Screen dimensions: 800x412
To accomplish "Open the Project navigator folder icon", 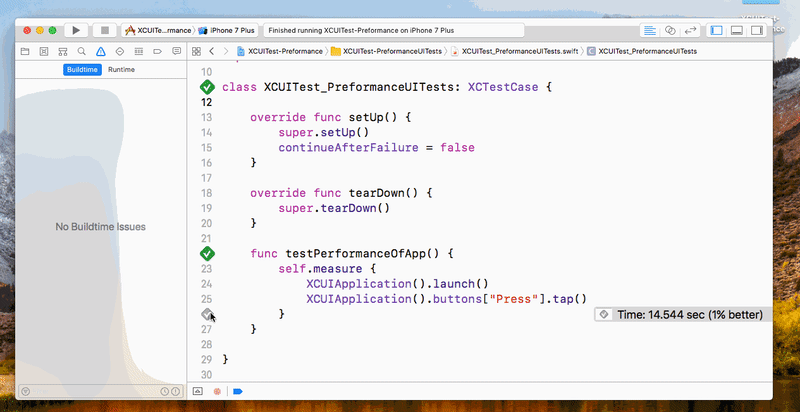I will (x=24, y=51).
